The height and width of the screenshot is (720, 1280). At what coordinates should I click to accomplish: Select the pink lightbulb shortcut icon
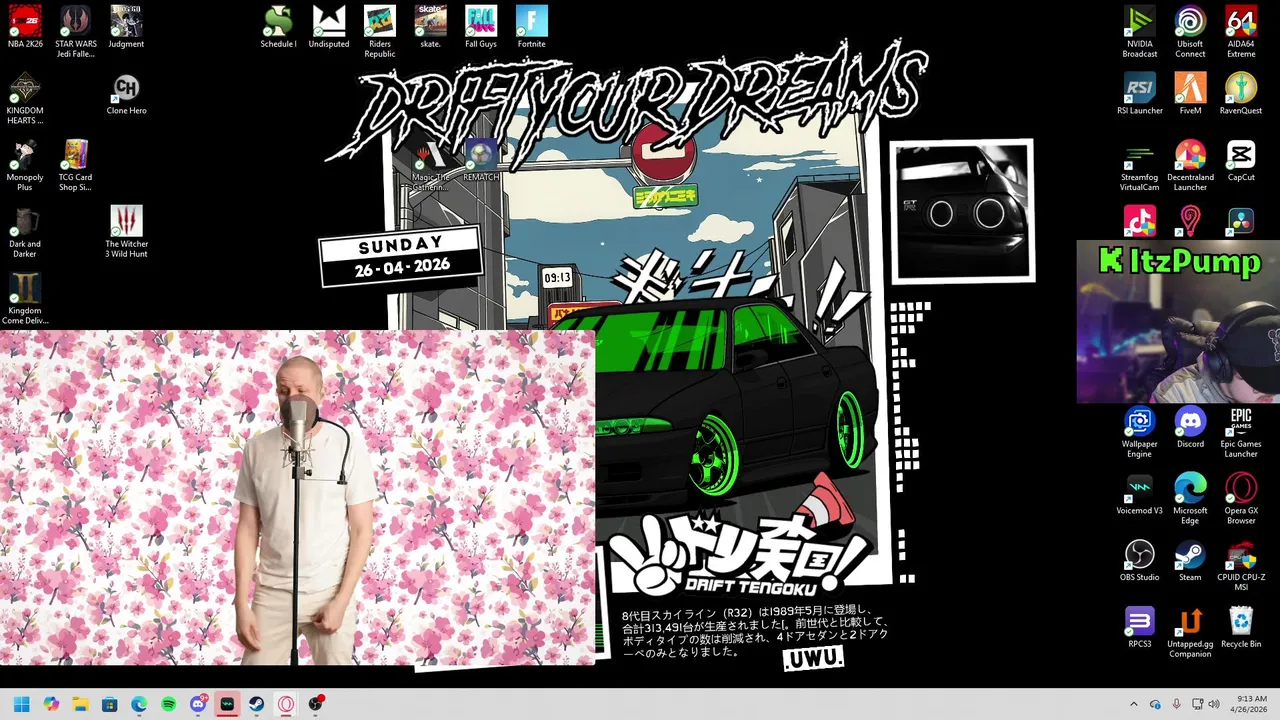pyautogui.click(x=1190, y=221)
